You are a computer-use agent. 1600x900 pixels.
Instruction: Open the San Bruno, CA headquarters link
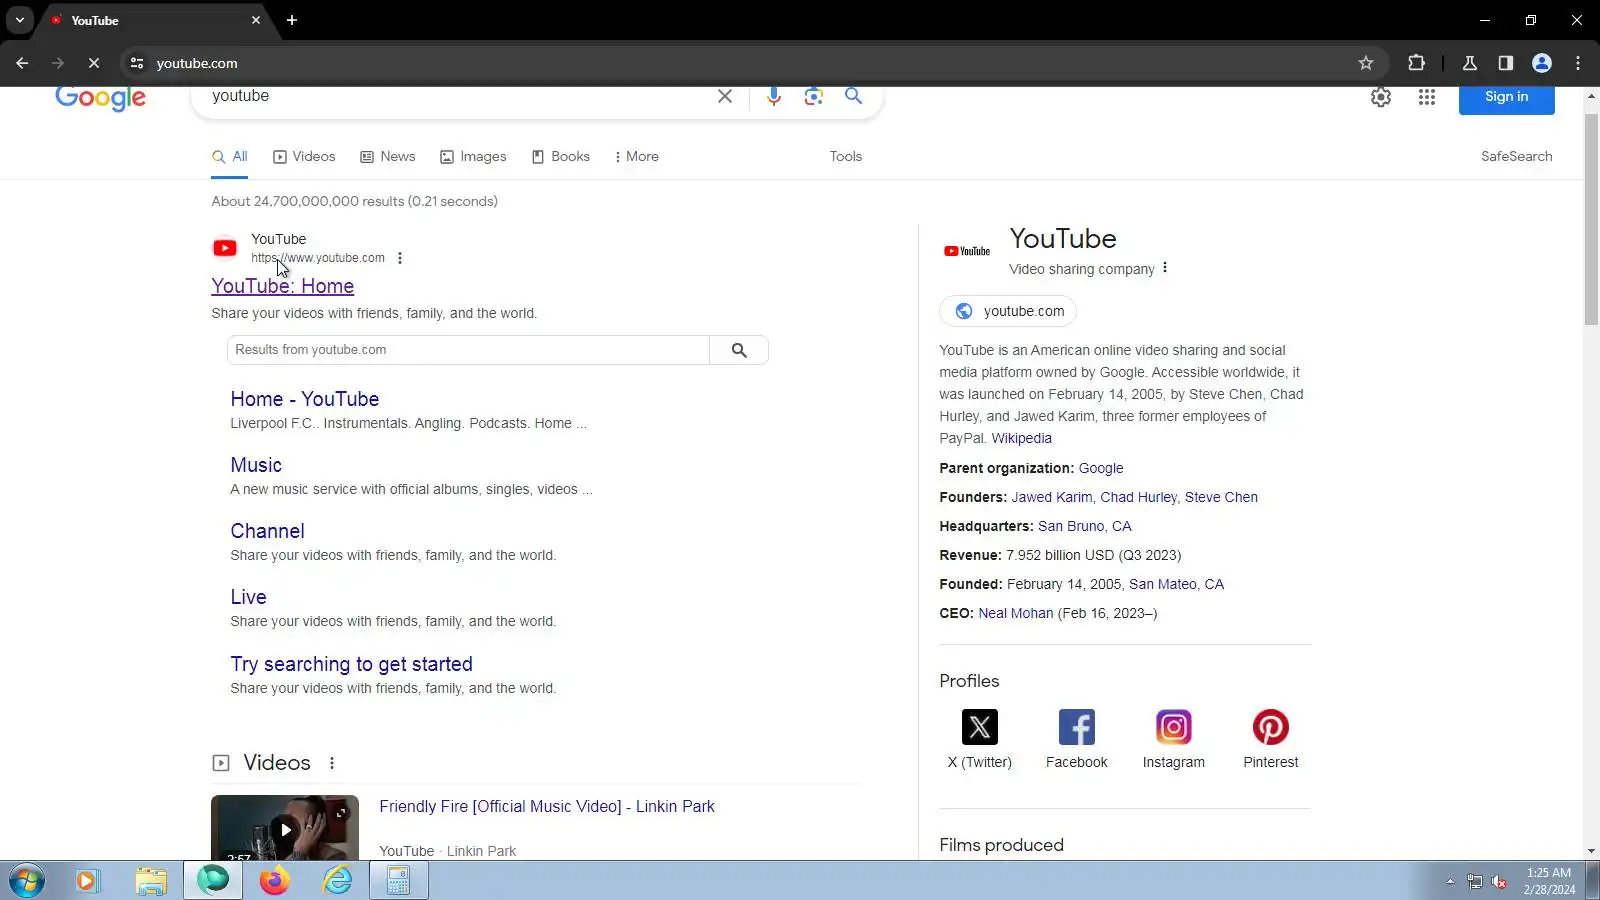pos(1085,526)
